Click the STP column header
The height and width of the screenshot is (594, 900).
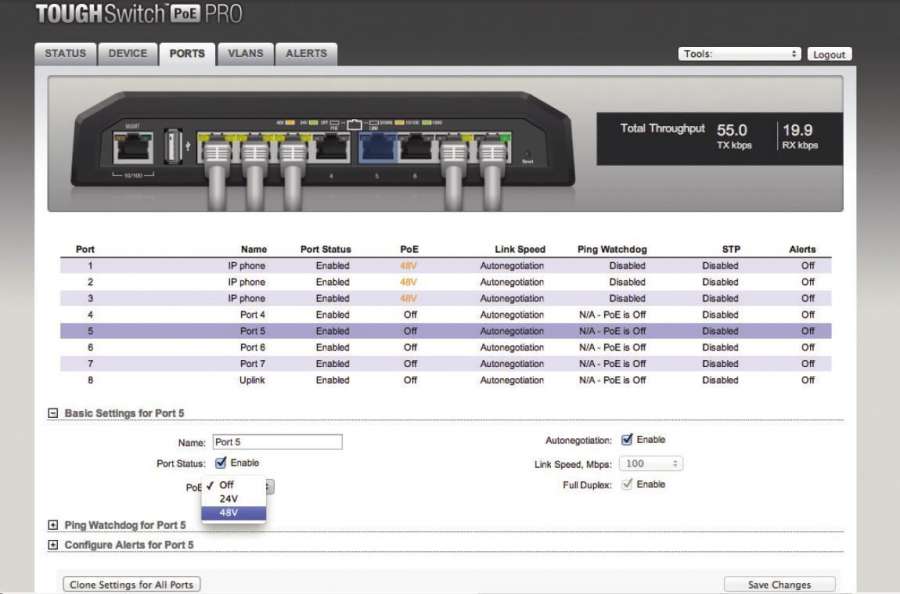[x=731, y=249]
